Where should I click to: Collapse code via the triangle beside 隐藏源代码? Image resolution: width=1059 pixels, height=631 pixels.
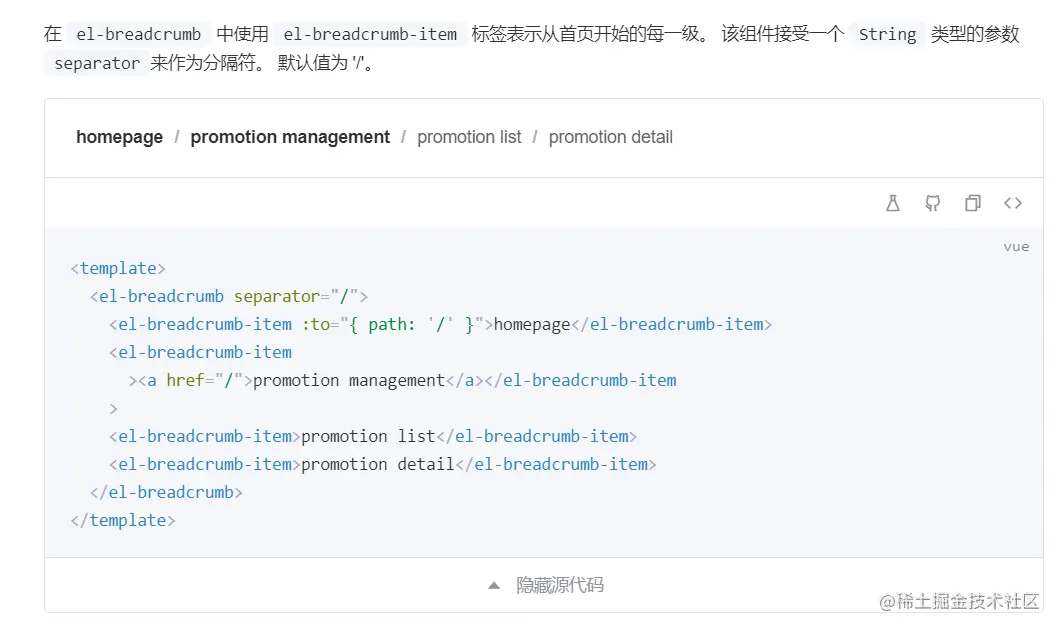tap(493, 585)
